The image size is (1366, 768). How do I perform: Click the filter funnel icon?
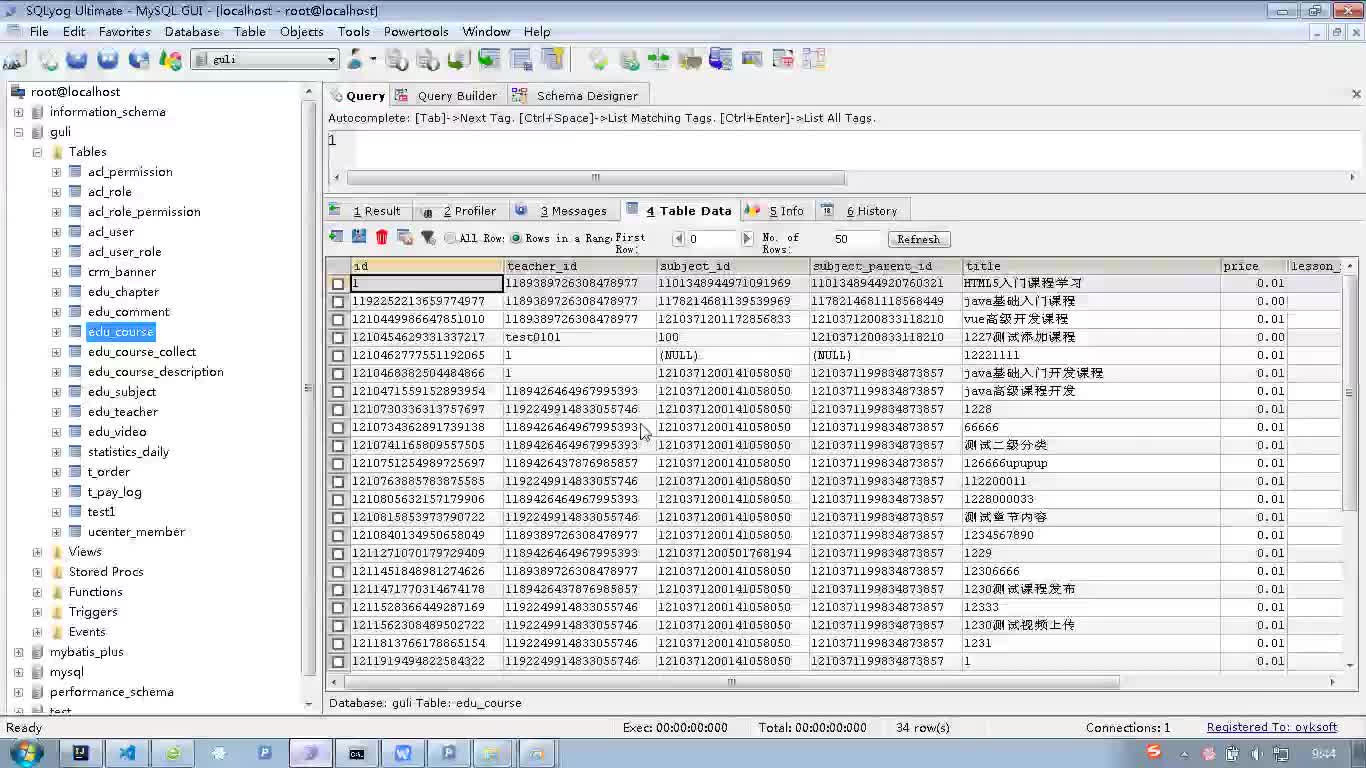[428, 237]
